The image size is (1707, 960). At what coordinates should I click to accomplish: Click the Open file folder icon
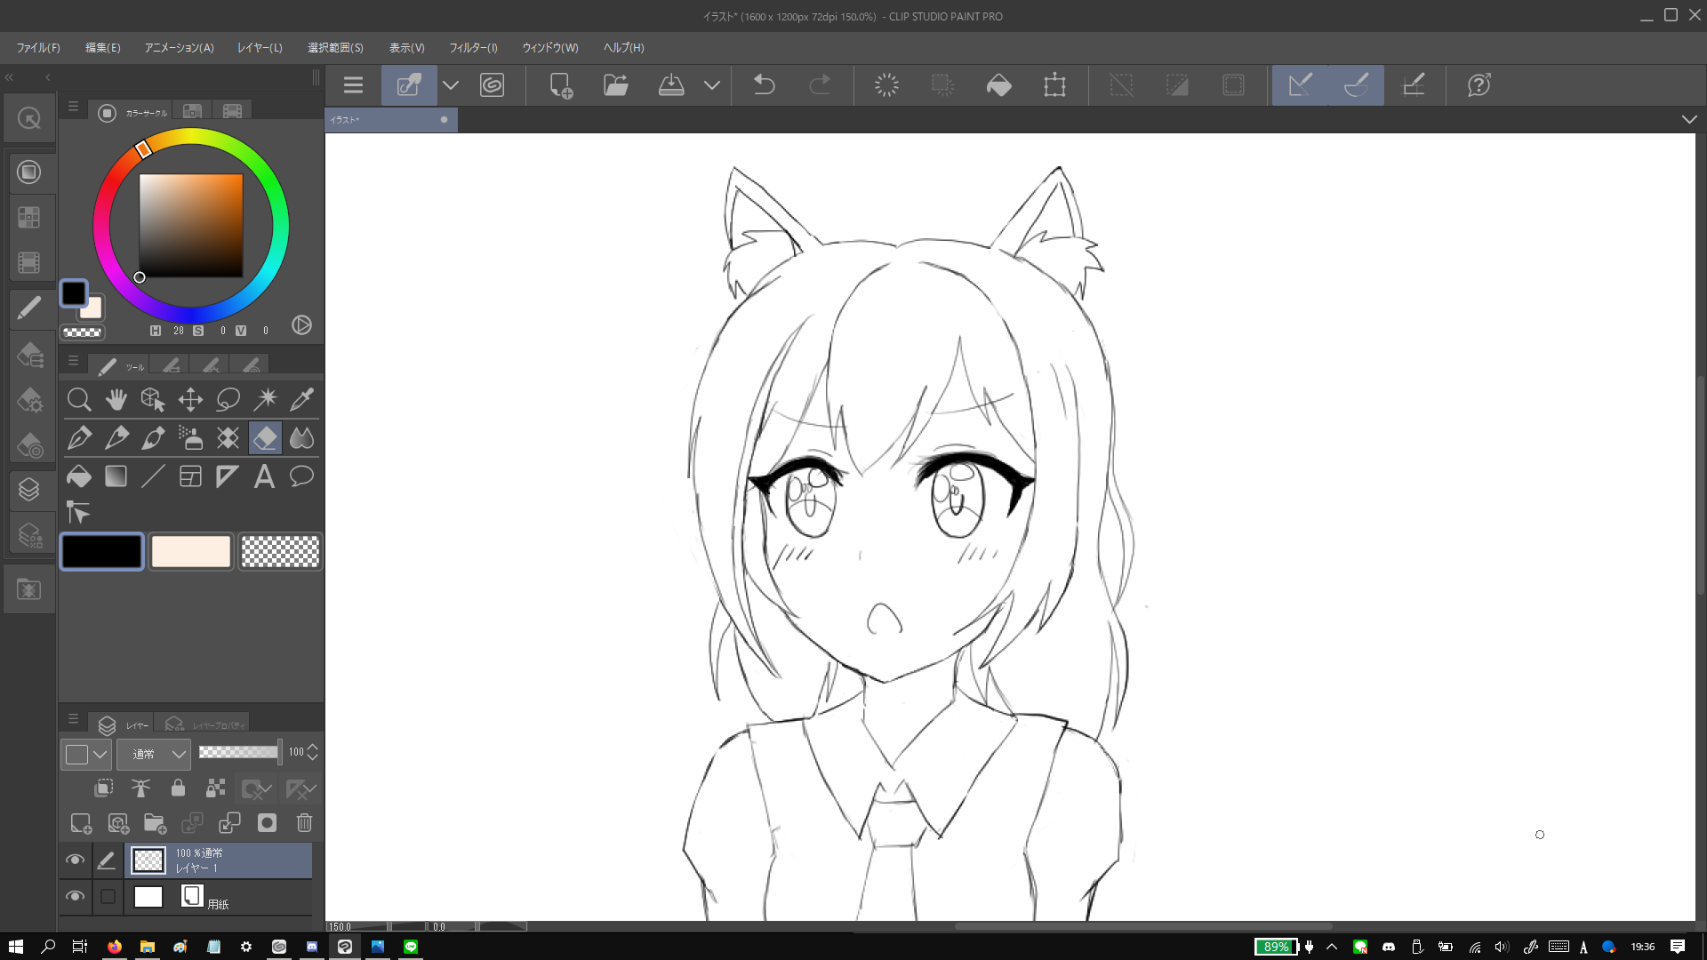615,85
